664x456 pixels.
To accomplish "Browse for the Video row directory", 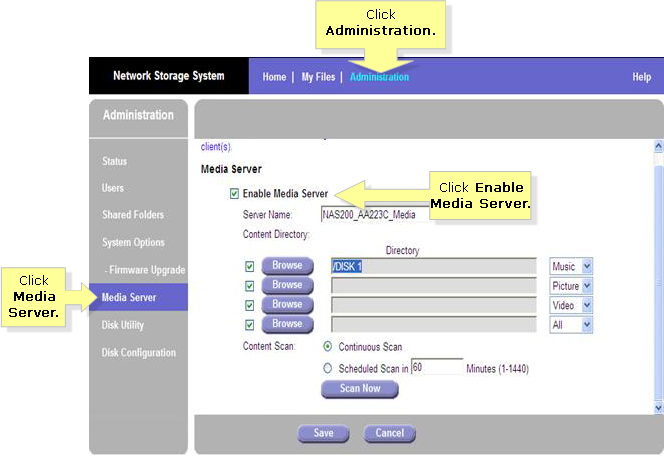I will pos(288,304).
